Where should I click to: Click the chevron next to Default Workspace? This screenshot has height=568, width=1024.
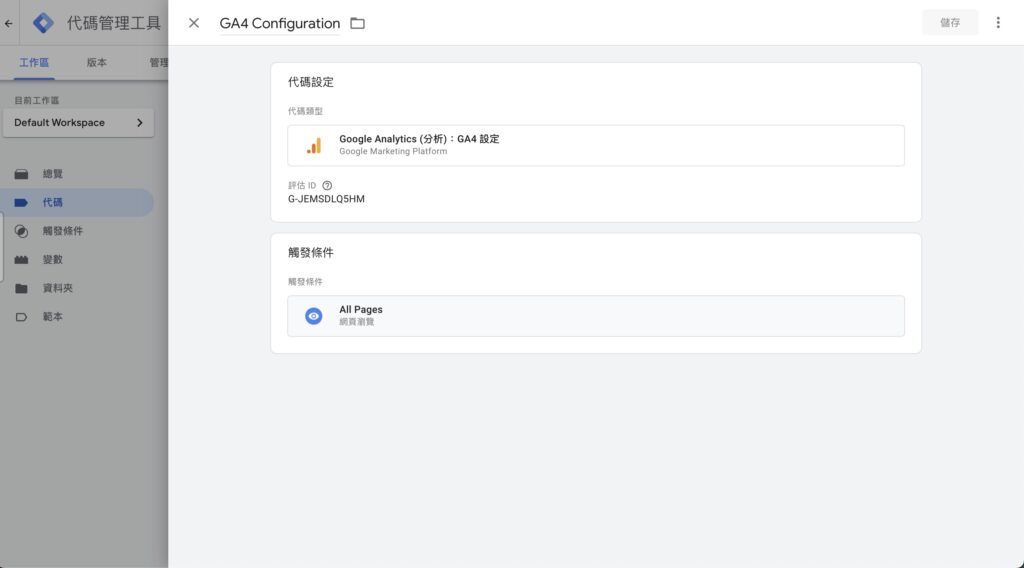point(140,123)
